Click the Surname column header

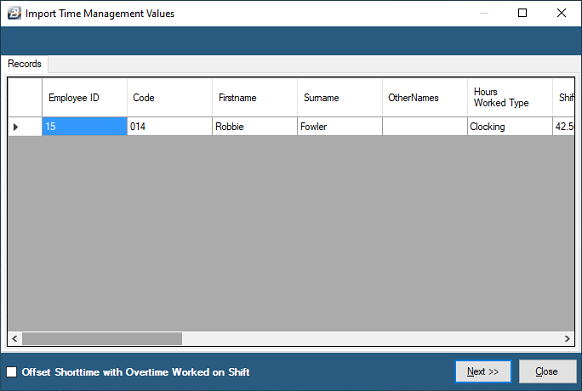340,98
